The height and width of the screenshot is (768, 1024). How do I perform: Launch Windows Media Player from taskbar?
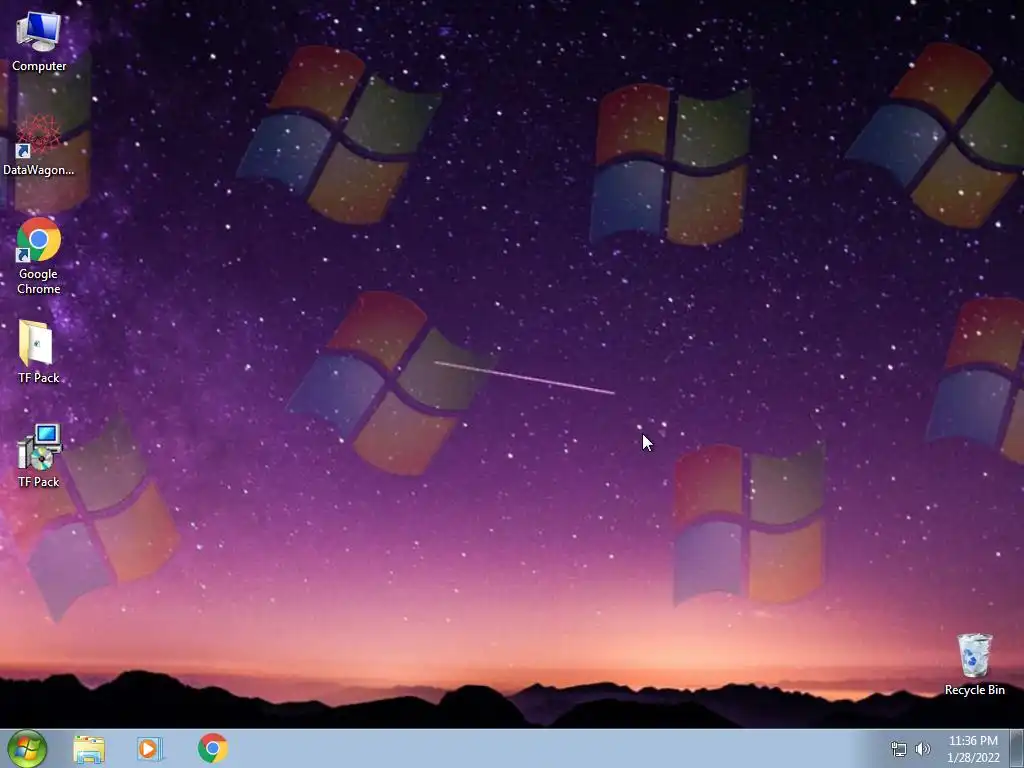pos(150,749)
